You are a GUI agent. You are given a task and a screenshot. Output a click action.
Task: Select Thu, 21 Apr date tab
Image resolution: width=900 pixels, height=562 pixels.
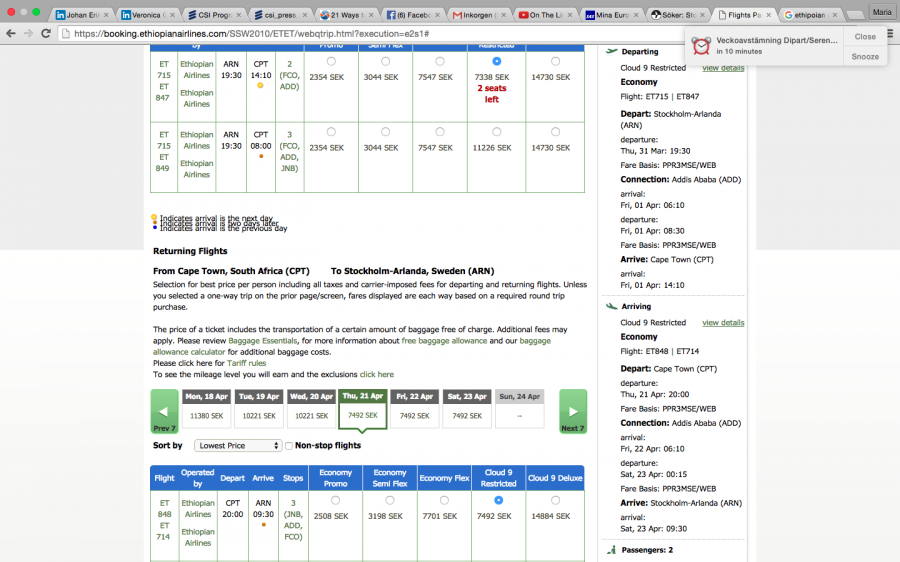(363, 409)
